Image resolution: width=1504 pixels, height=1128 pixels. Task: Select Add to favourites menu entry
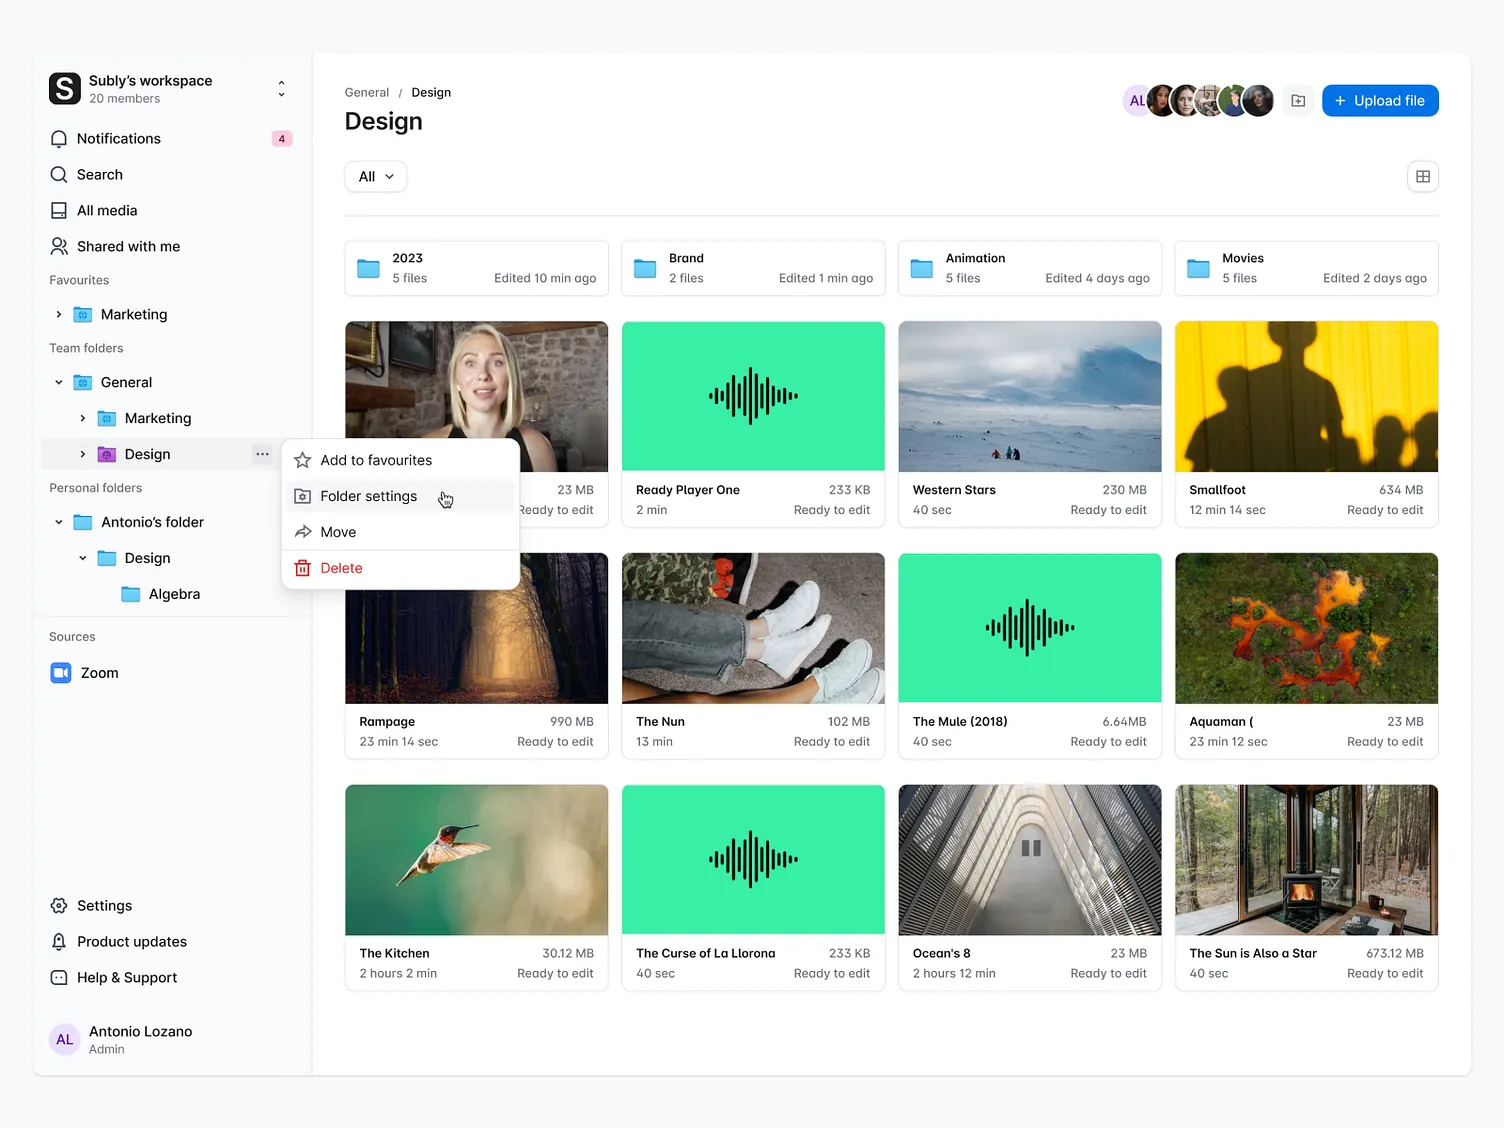coord(376,460)
